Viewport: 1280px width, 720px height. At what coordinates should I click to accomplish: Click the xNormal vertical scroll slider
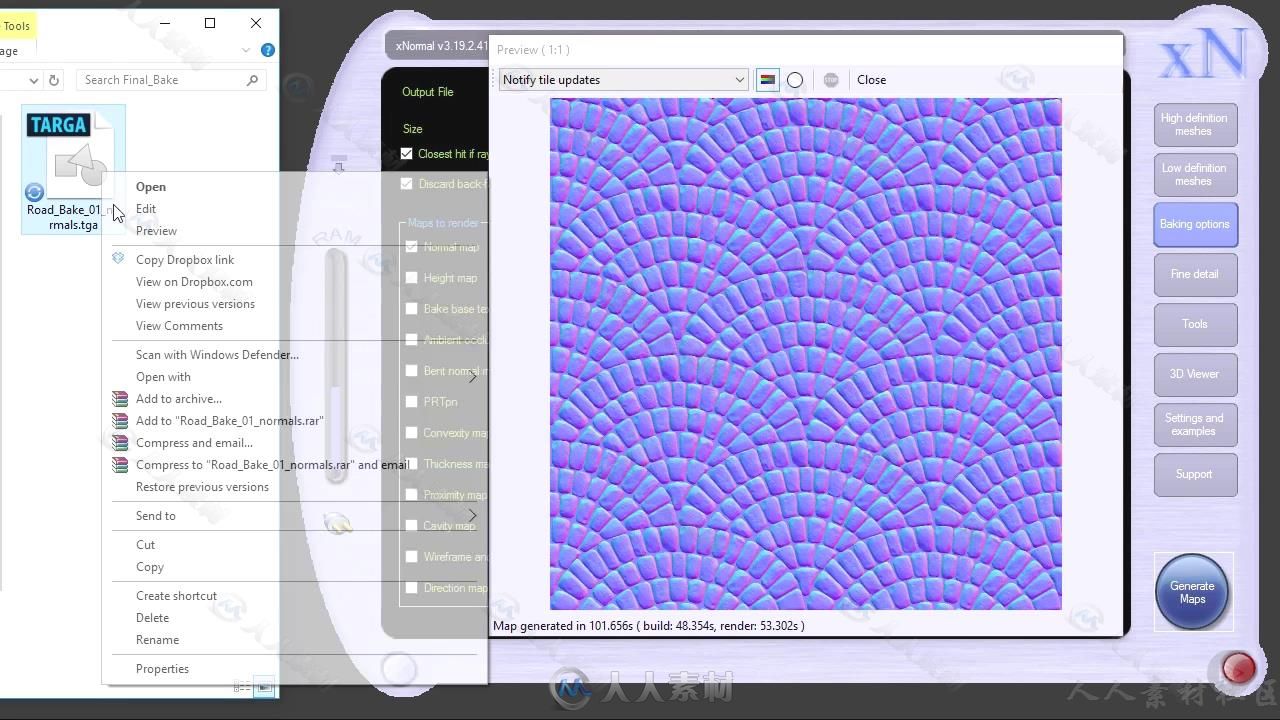(x=336, y=365)
